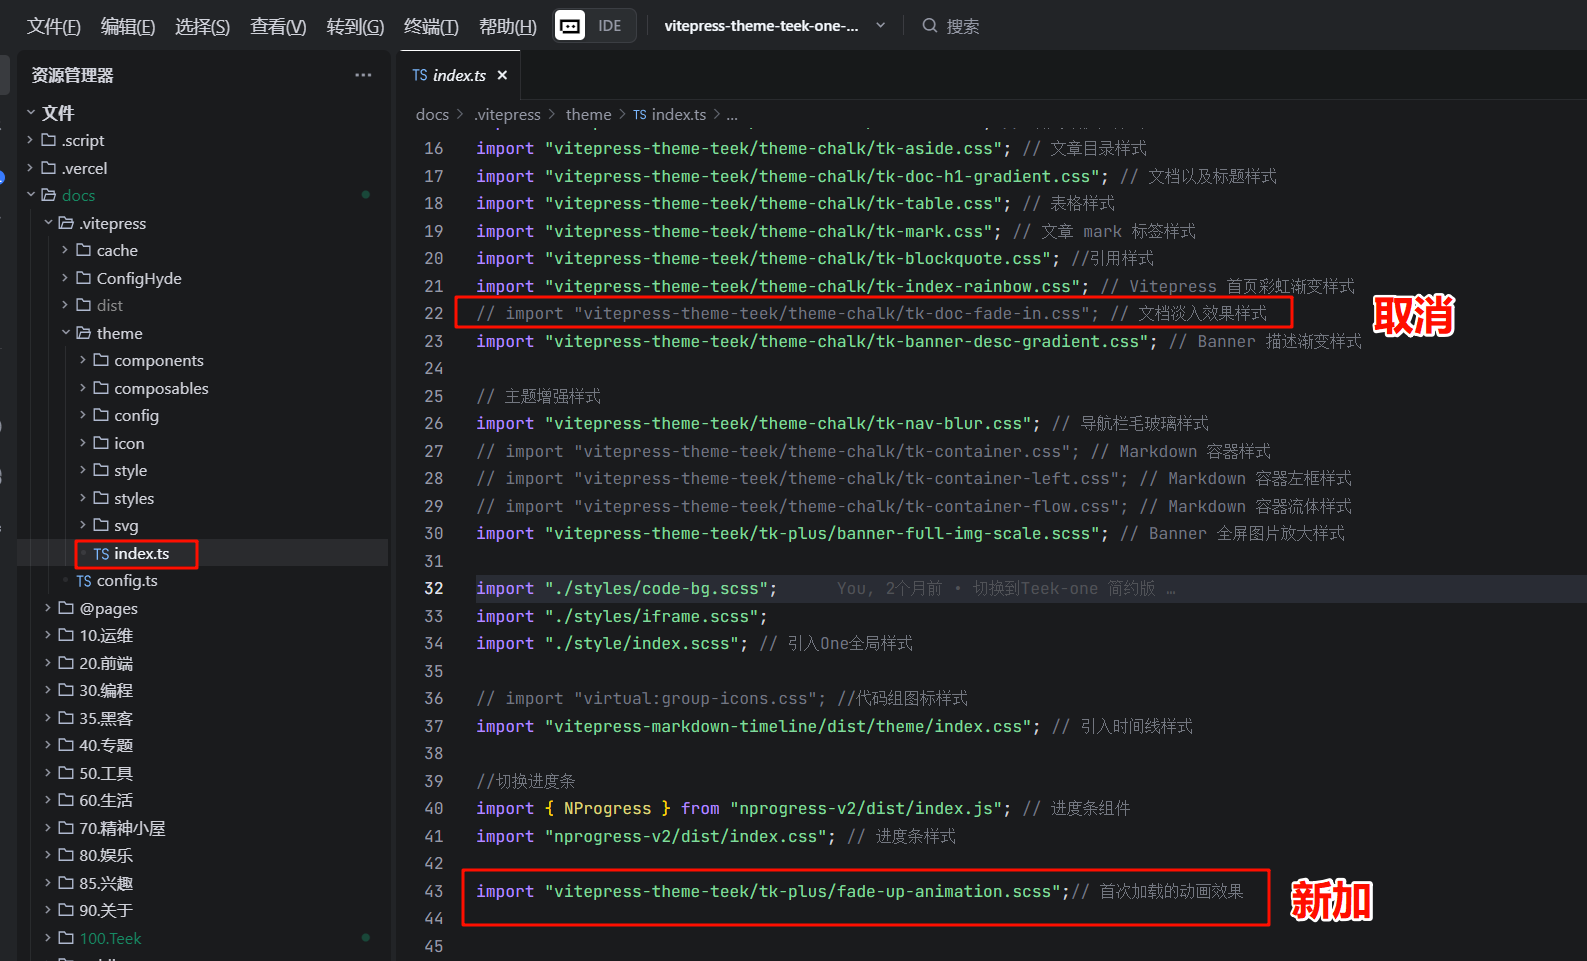Image resolution: width=1587 pixels, height=961 pixels.
Task: Close the index.ts editor tab
Action: [x=502, y=75]
